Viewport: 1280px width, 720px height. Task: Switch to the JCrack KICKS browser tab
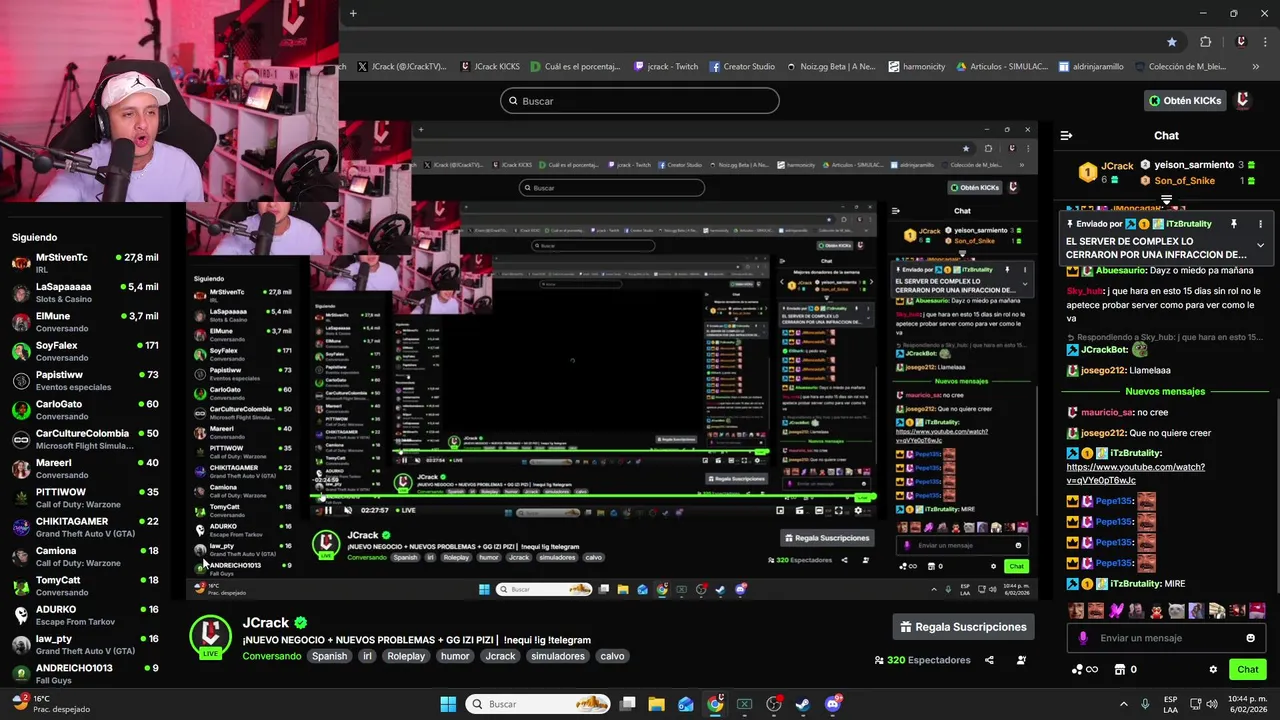click(490, 67)
